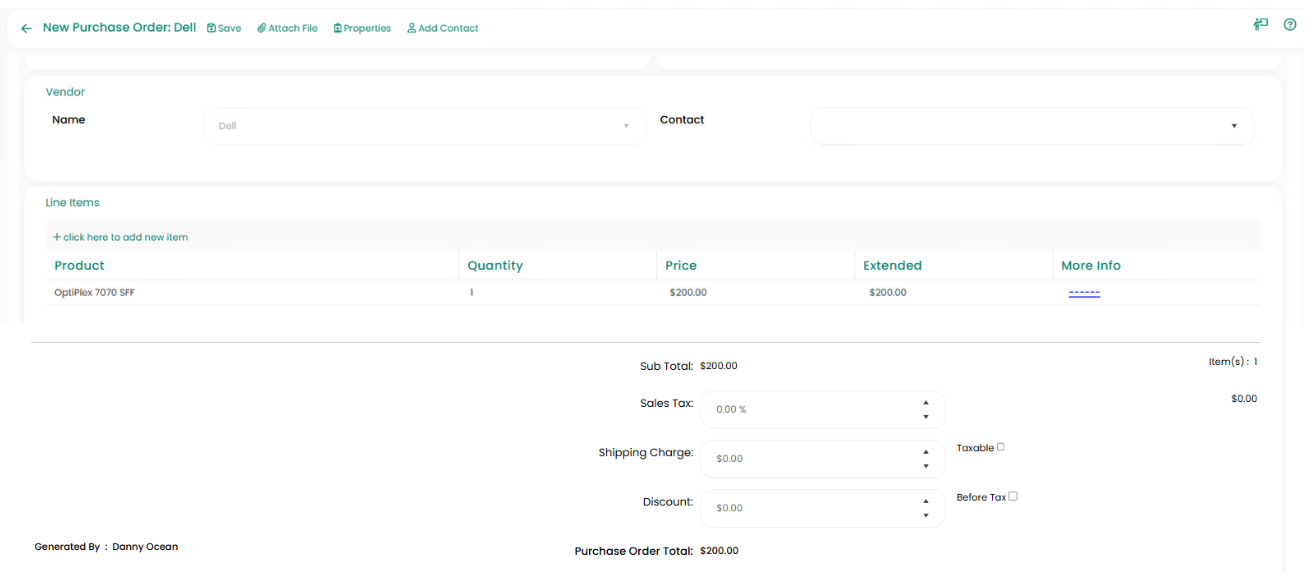
Task: Open the Contact dropdown
Action: (1234, 126)
